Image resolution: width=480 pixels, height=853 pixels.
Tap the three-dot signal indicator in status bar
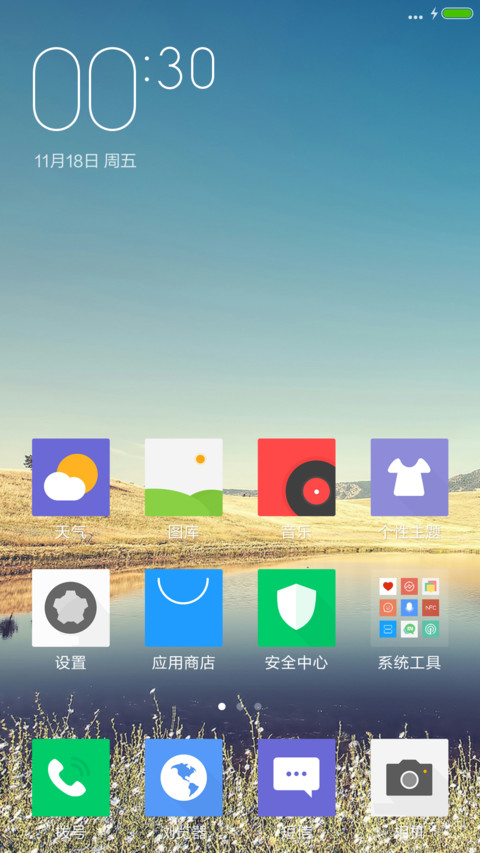click(x=415, y=17)
